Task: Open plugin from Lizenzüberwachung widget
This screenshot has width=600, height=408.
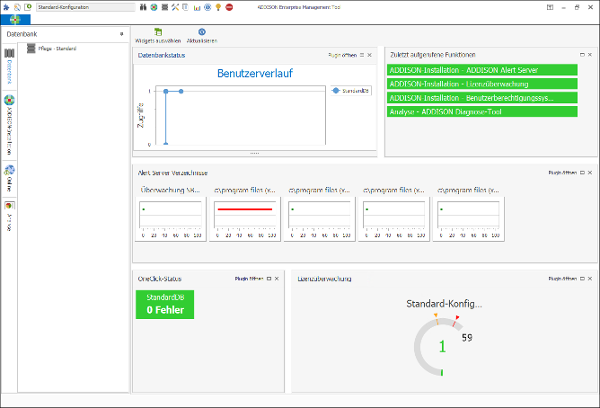Action: coord(562,279)
